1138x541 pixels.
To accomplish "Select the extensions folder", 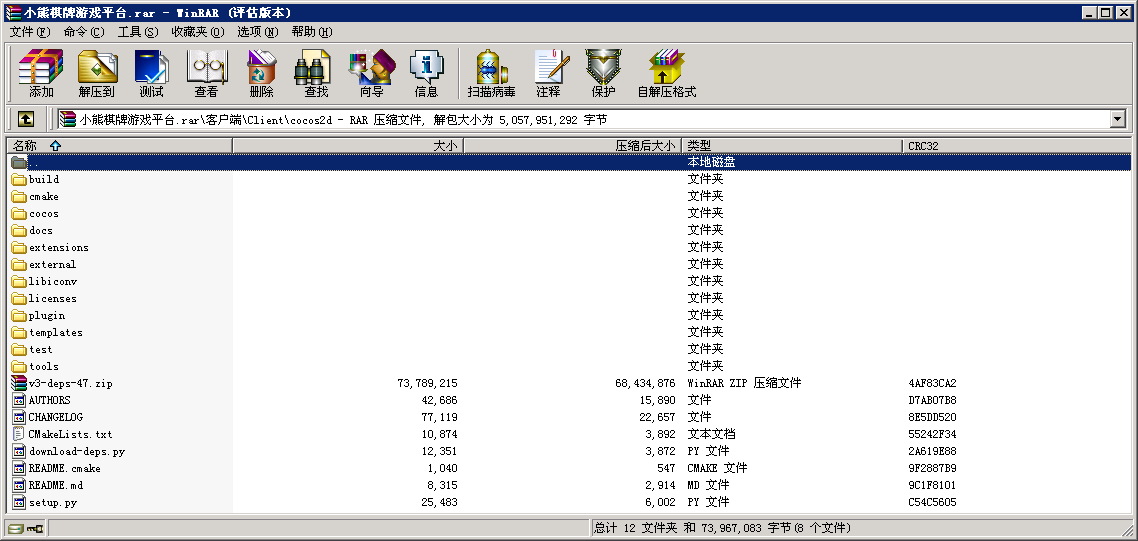I will (58, 248).
